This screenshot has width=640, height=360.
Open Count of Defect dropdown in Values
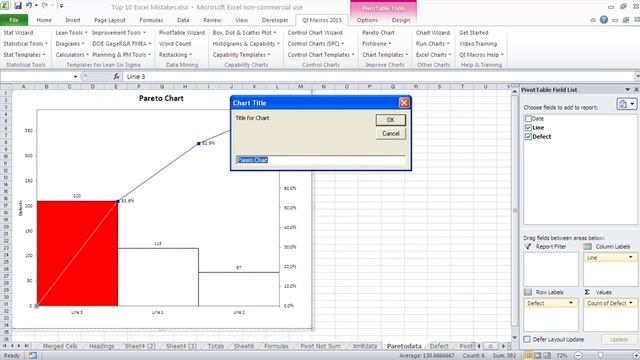click(x=631, y=303)
